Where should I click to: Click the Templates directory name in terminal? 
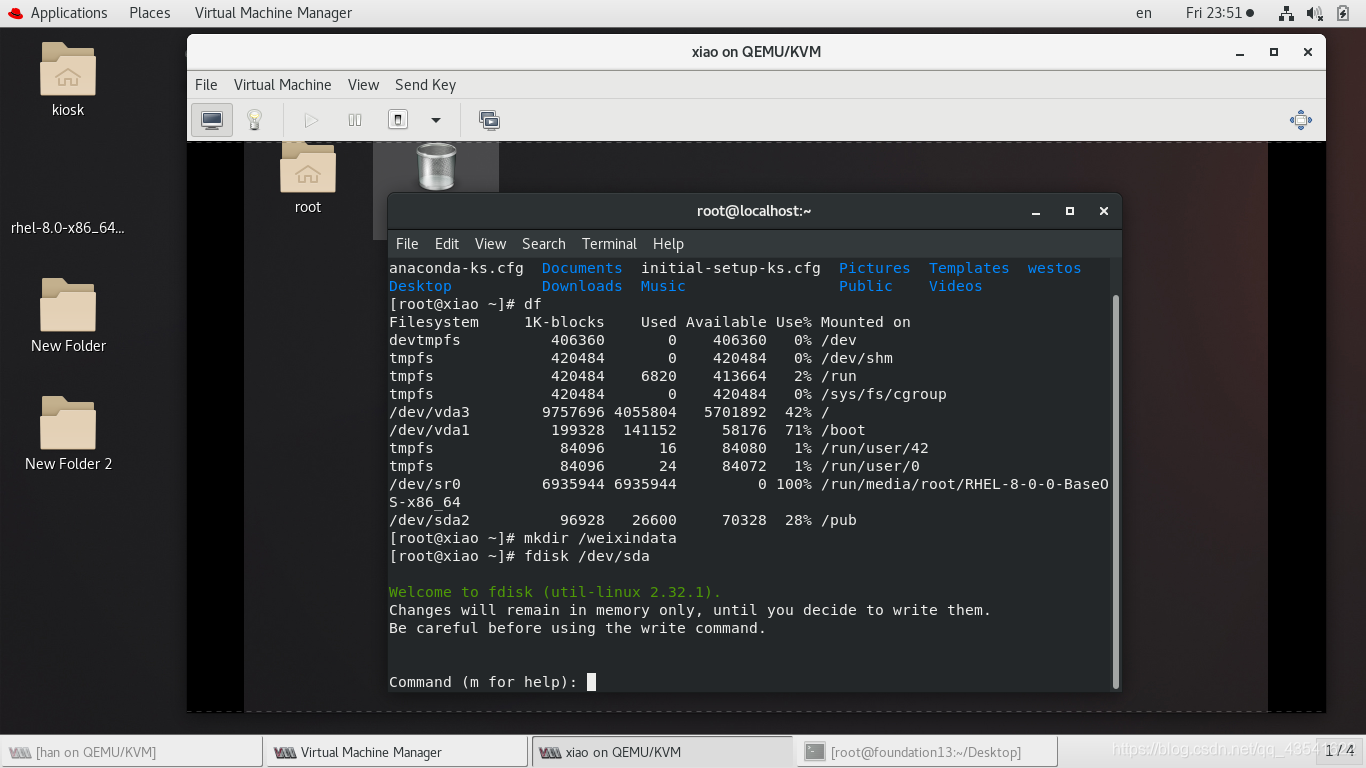pos(969,268)
